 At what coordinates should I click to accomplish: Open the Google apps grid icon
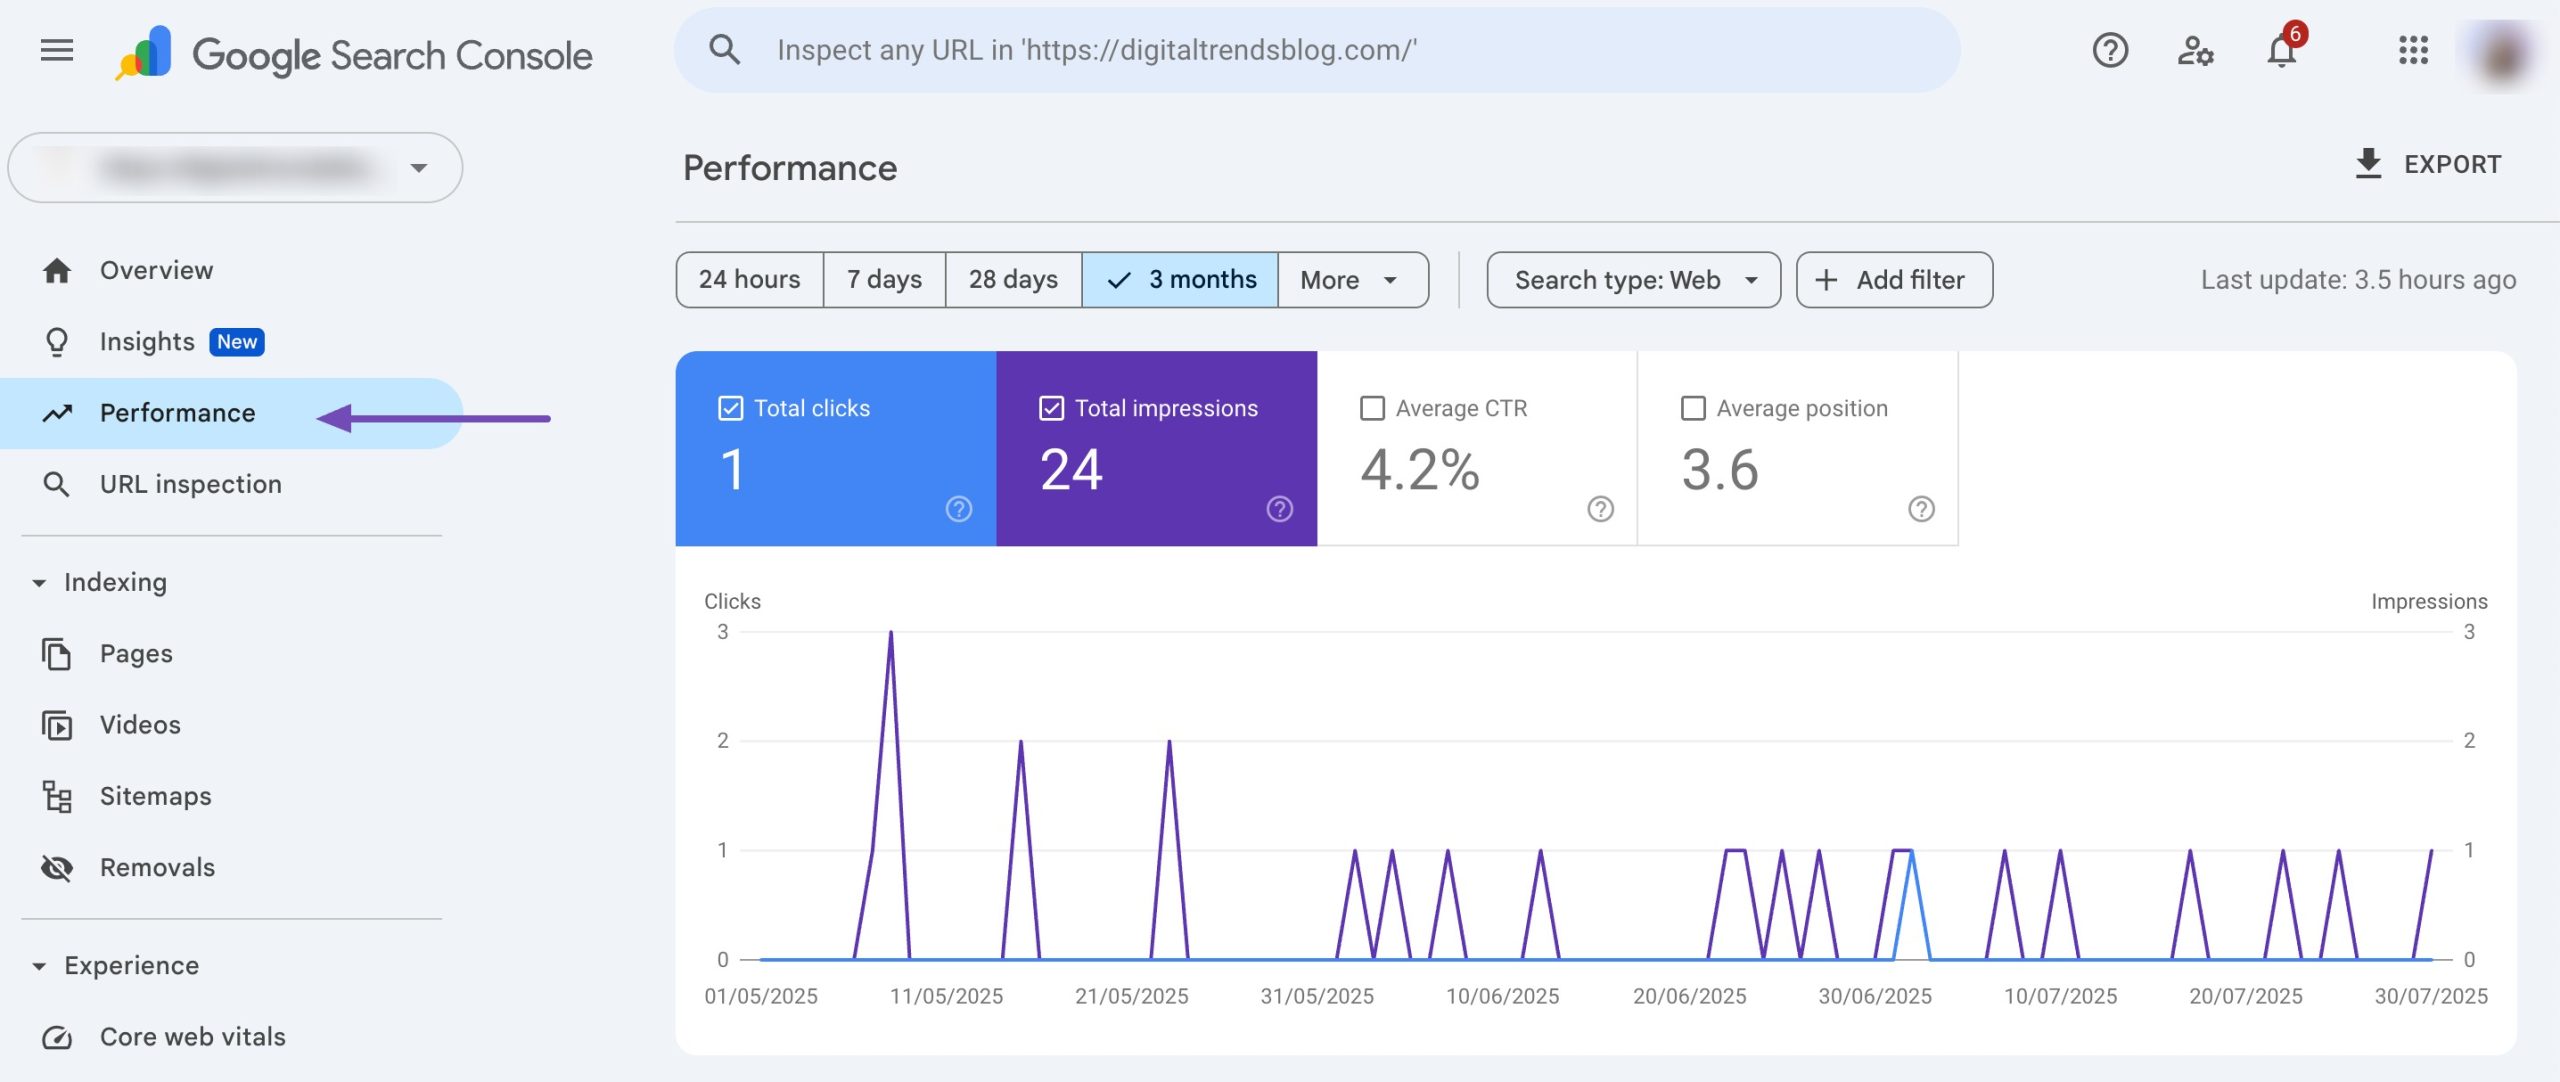tap(2413, 50)
